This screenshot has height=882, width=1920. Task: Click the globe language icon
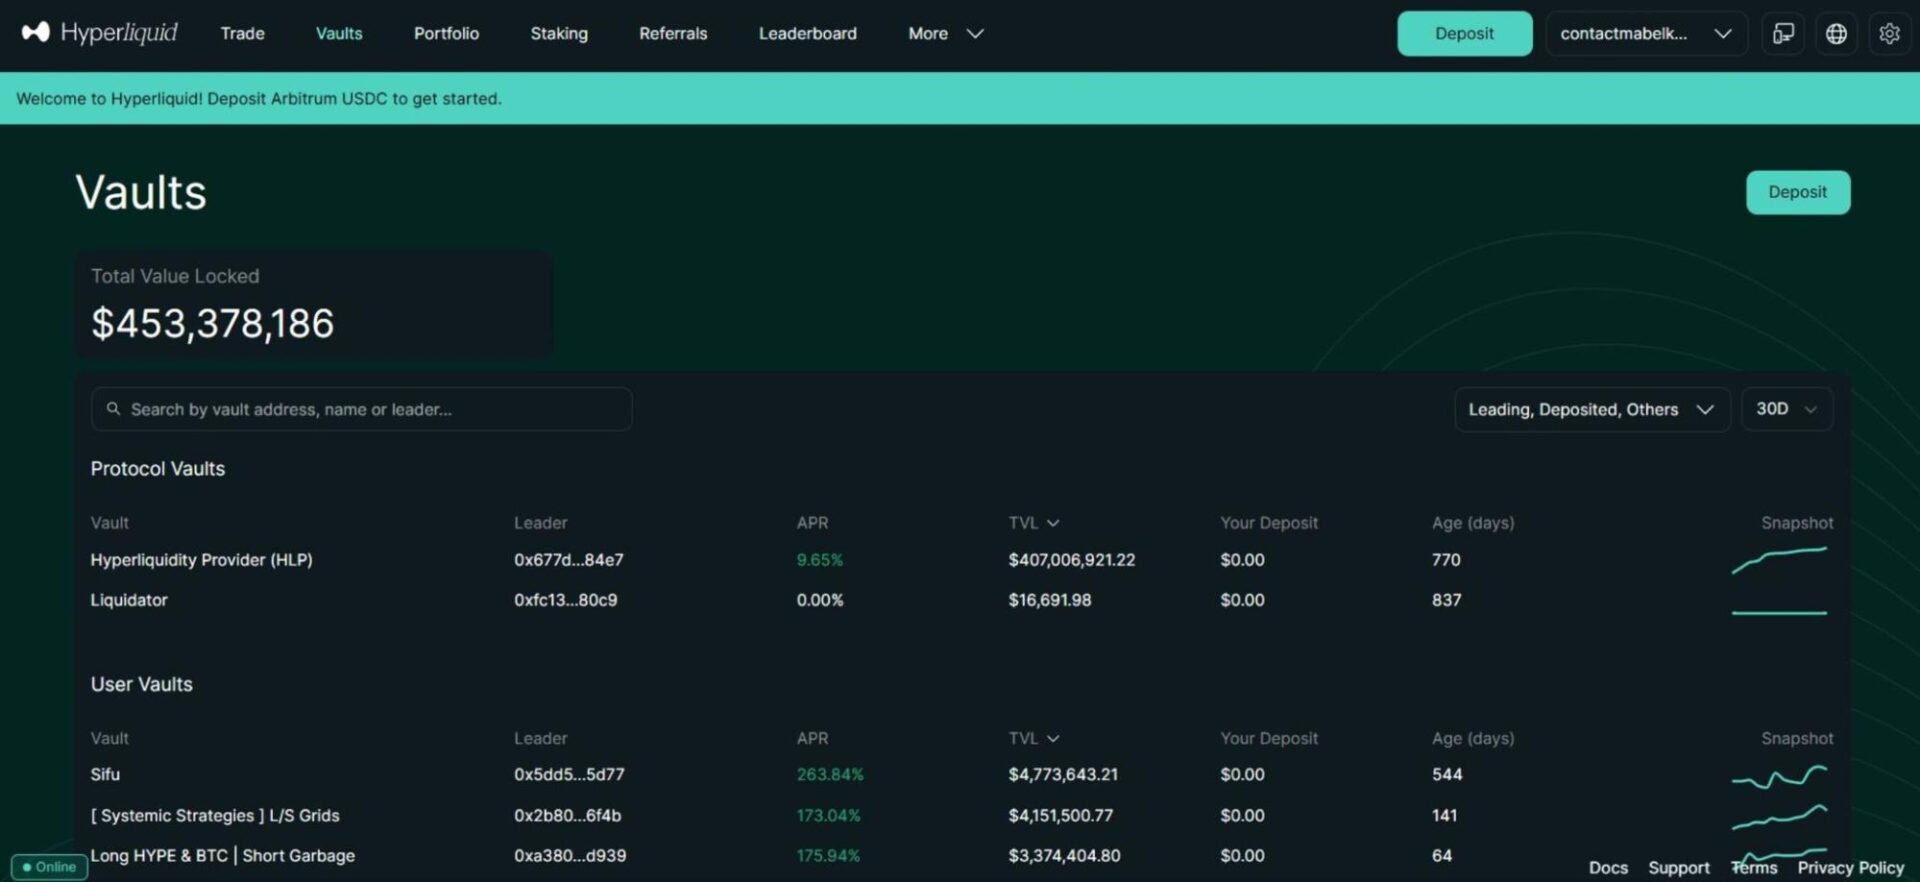1836,34
